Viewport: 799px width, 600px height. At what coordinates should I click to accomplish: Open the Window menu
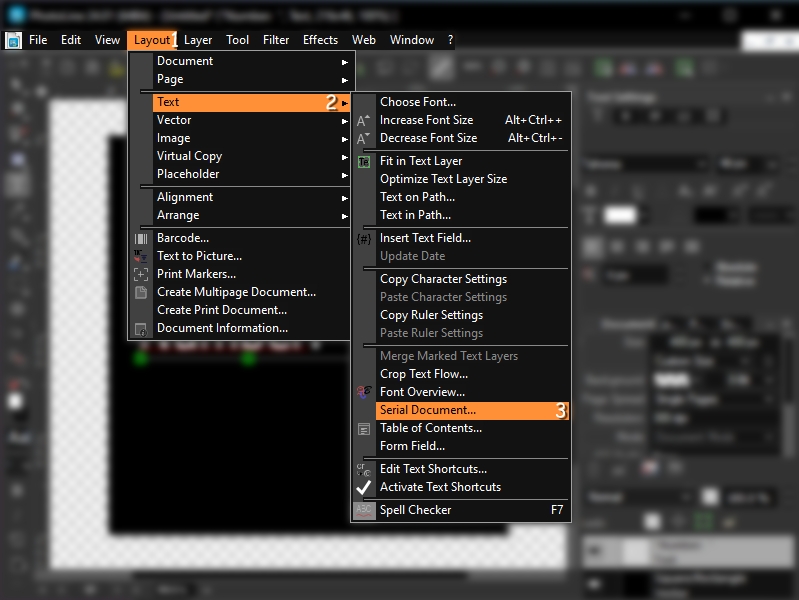click(x=412, y=40)
